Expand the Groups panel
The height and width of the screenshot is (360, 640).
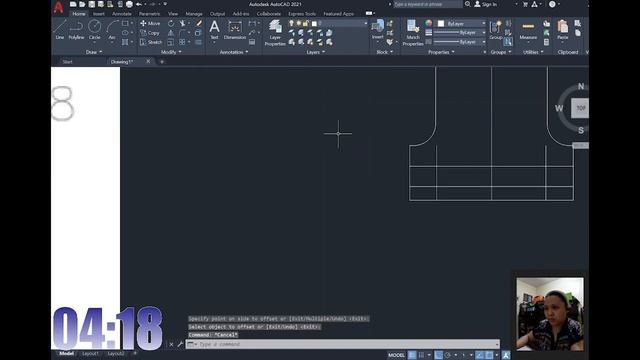click(x=501, y=52)
